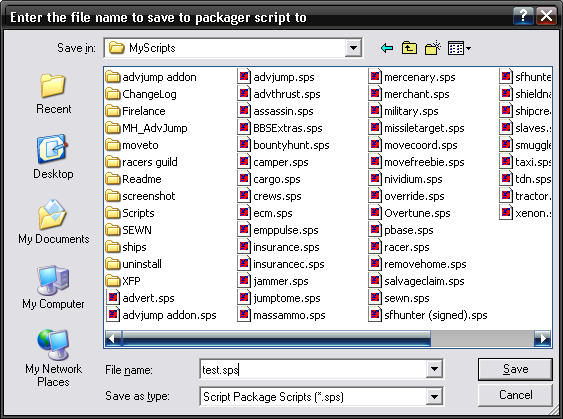
Task: Select the advjump.sps file icon
Action: click(244, 77)
